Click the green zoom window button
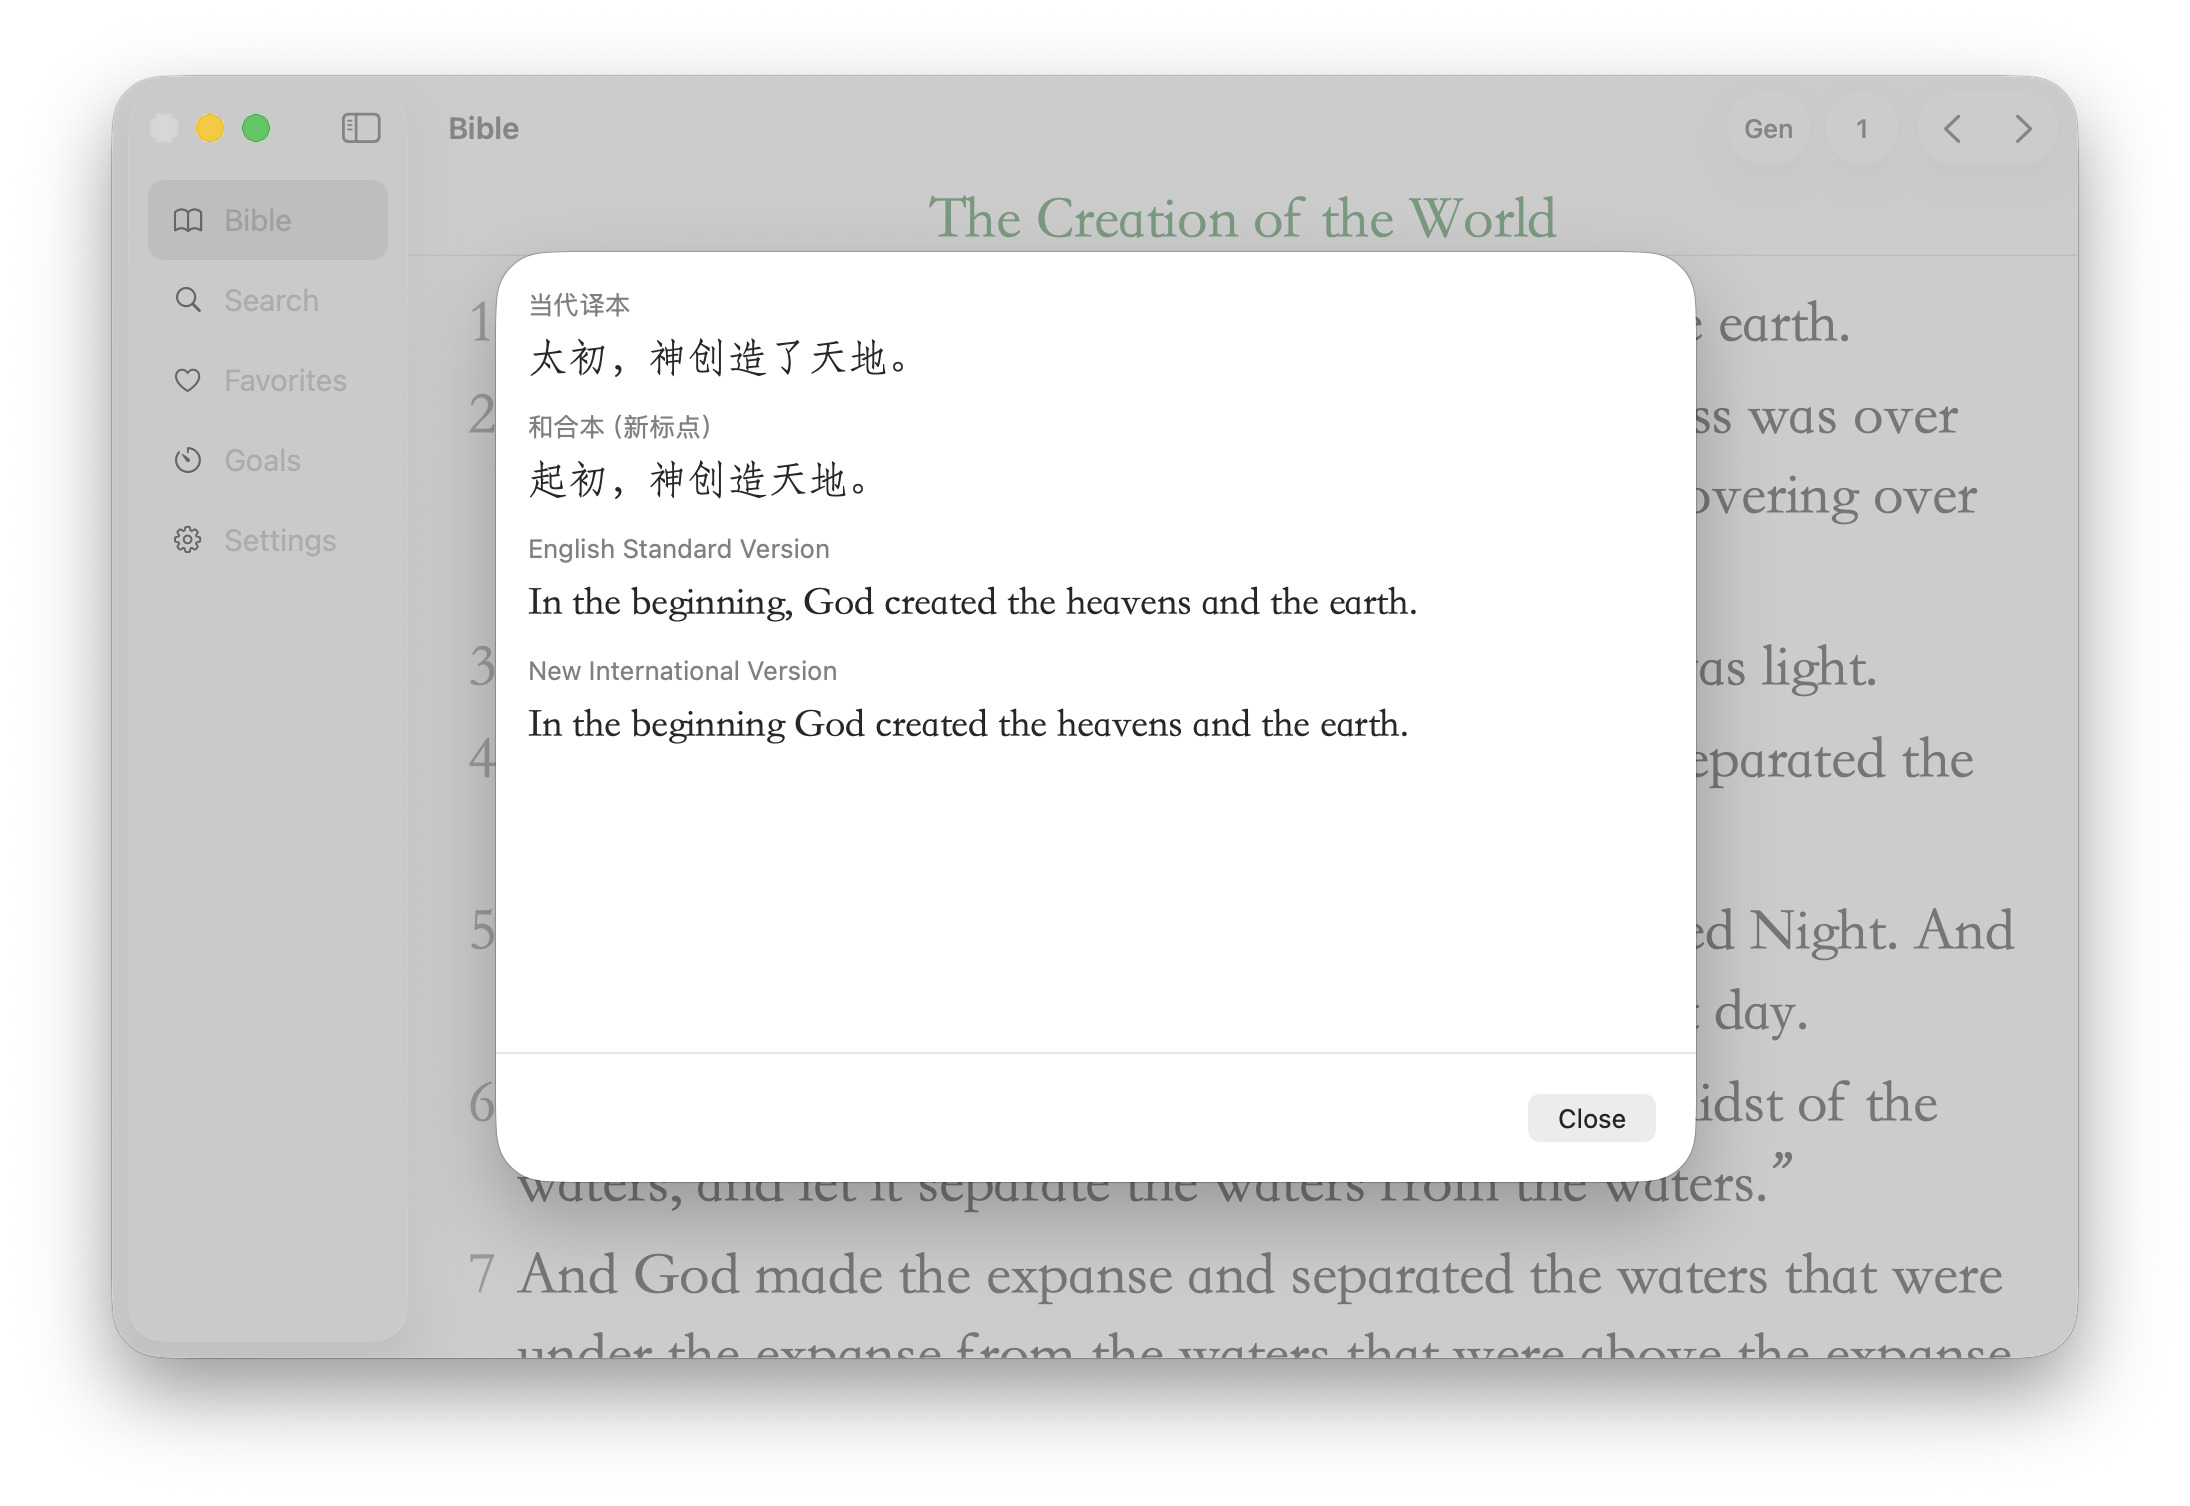This screenshot has height=1506, width=2190. [256, 128]
